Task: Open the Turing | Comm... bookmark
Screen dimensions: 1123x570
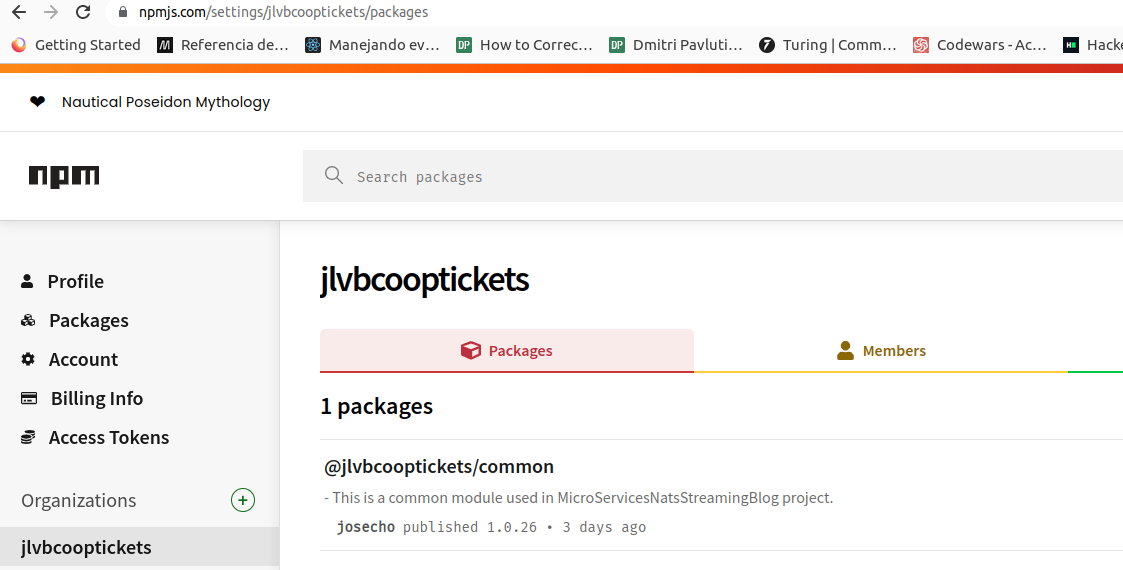Action: coord(827,45)
